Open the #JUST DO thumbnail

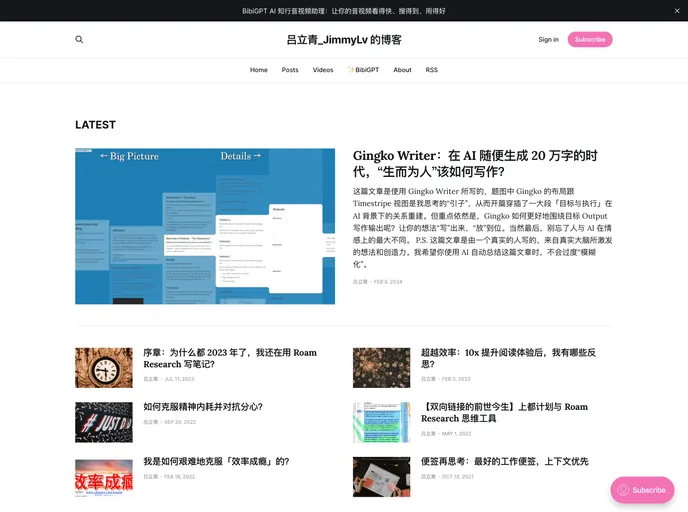pyautogui.click(x=104, y=422)
